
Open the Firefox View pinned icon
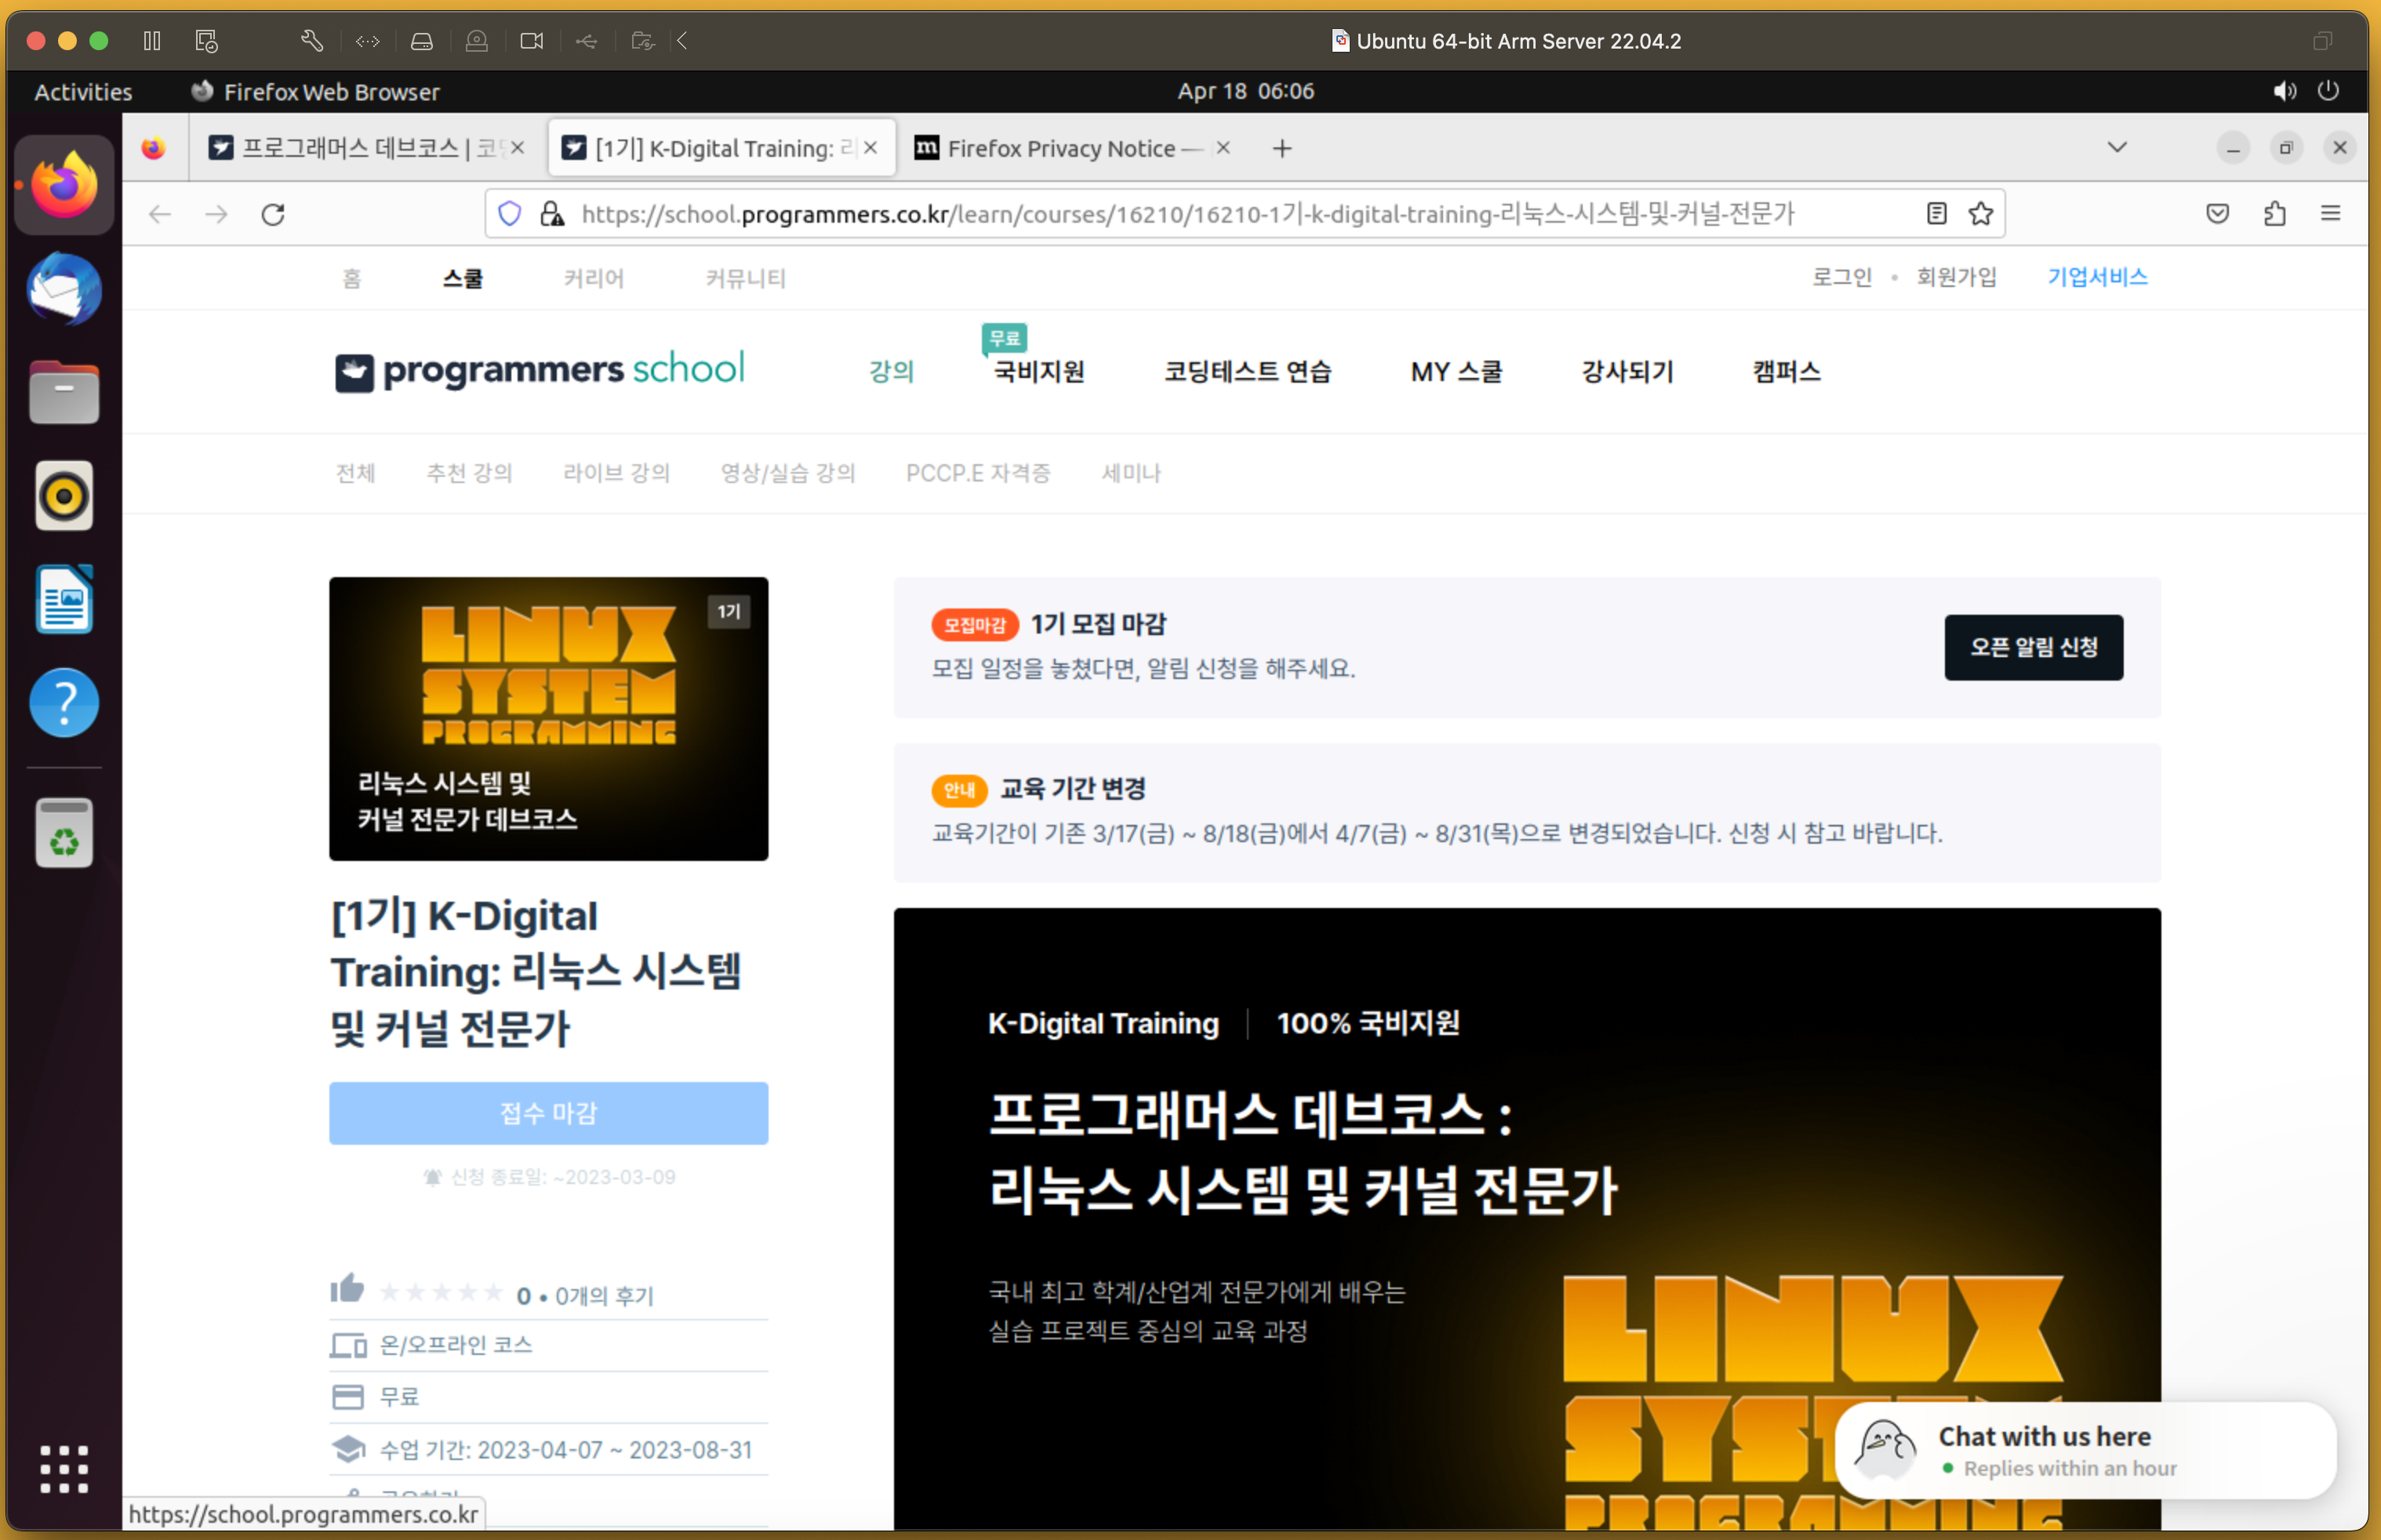153,149
